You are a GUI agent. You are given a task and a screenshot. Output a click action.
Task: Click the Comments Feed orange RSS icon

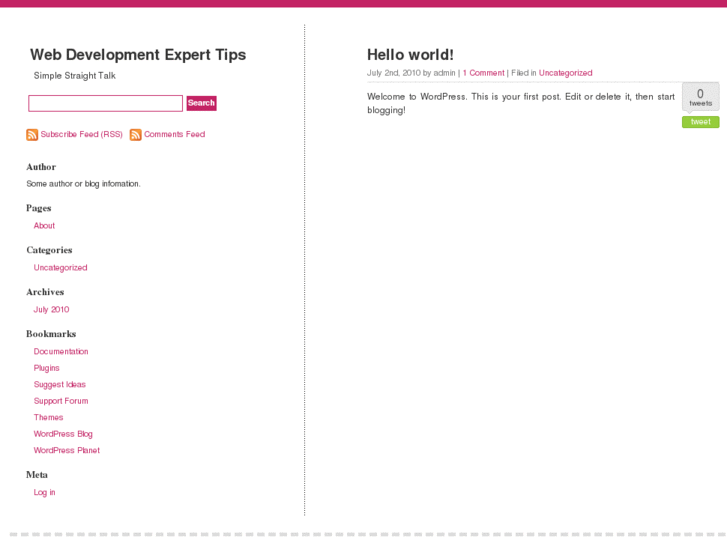(135, 135)
